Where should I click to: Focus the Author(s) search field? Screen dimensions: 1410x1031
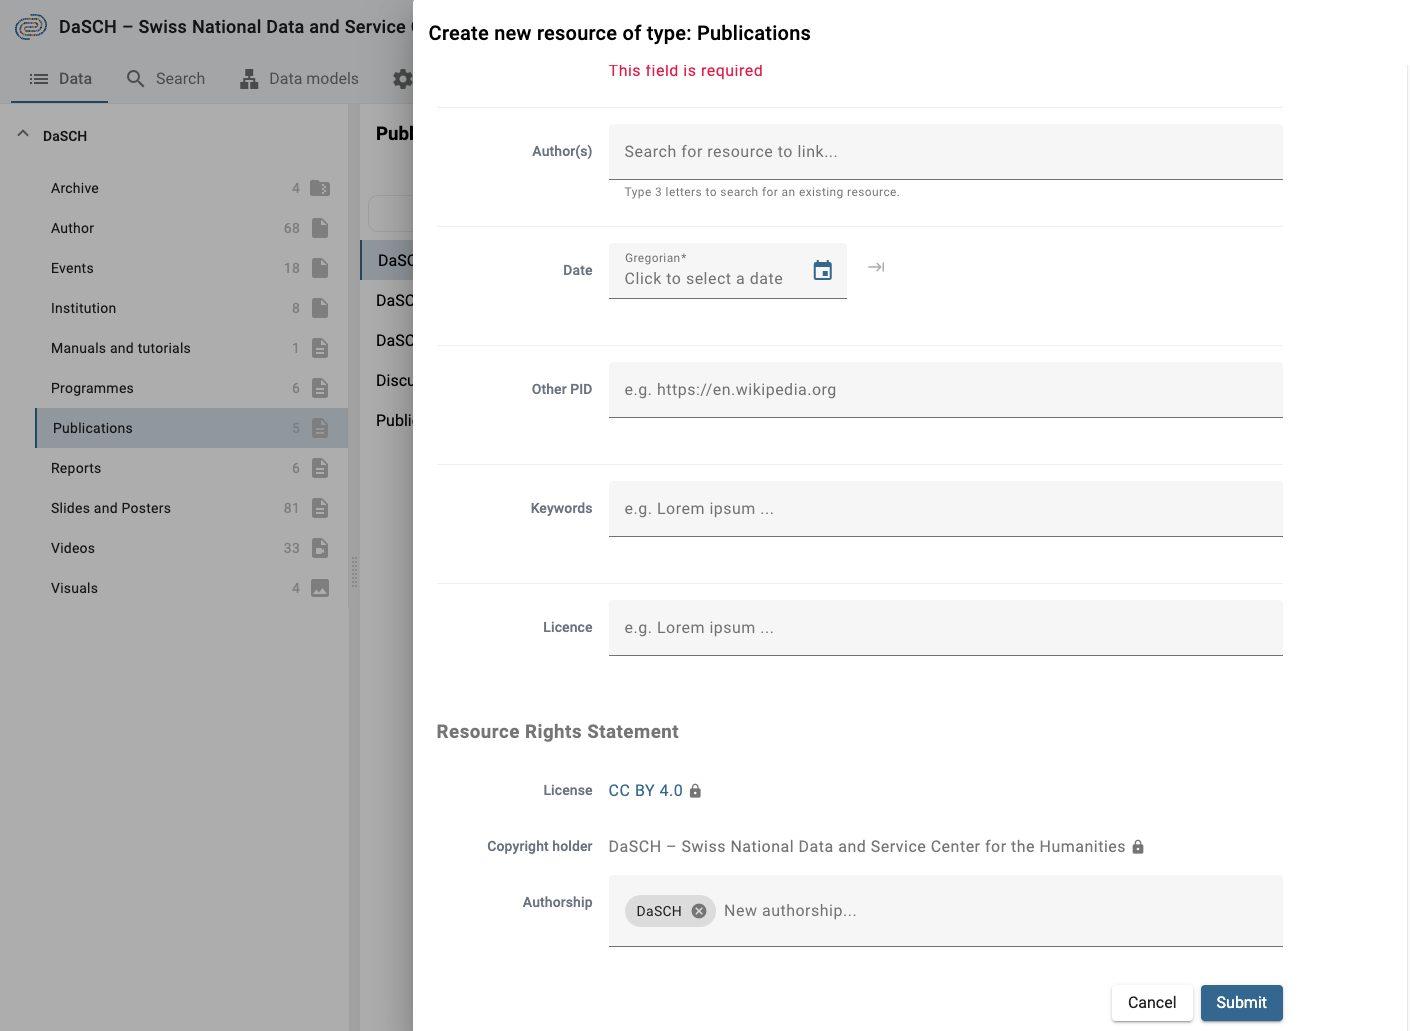pos(945,152)
